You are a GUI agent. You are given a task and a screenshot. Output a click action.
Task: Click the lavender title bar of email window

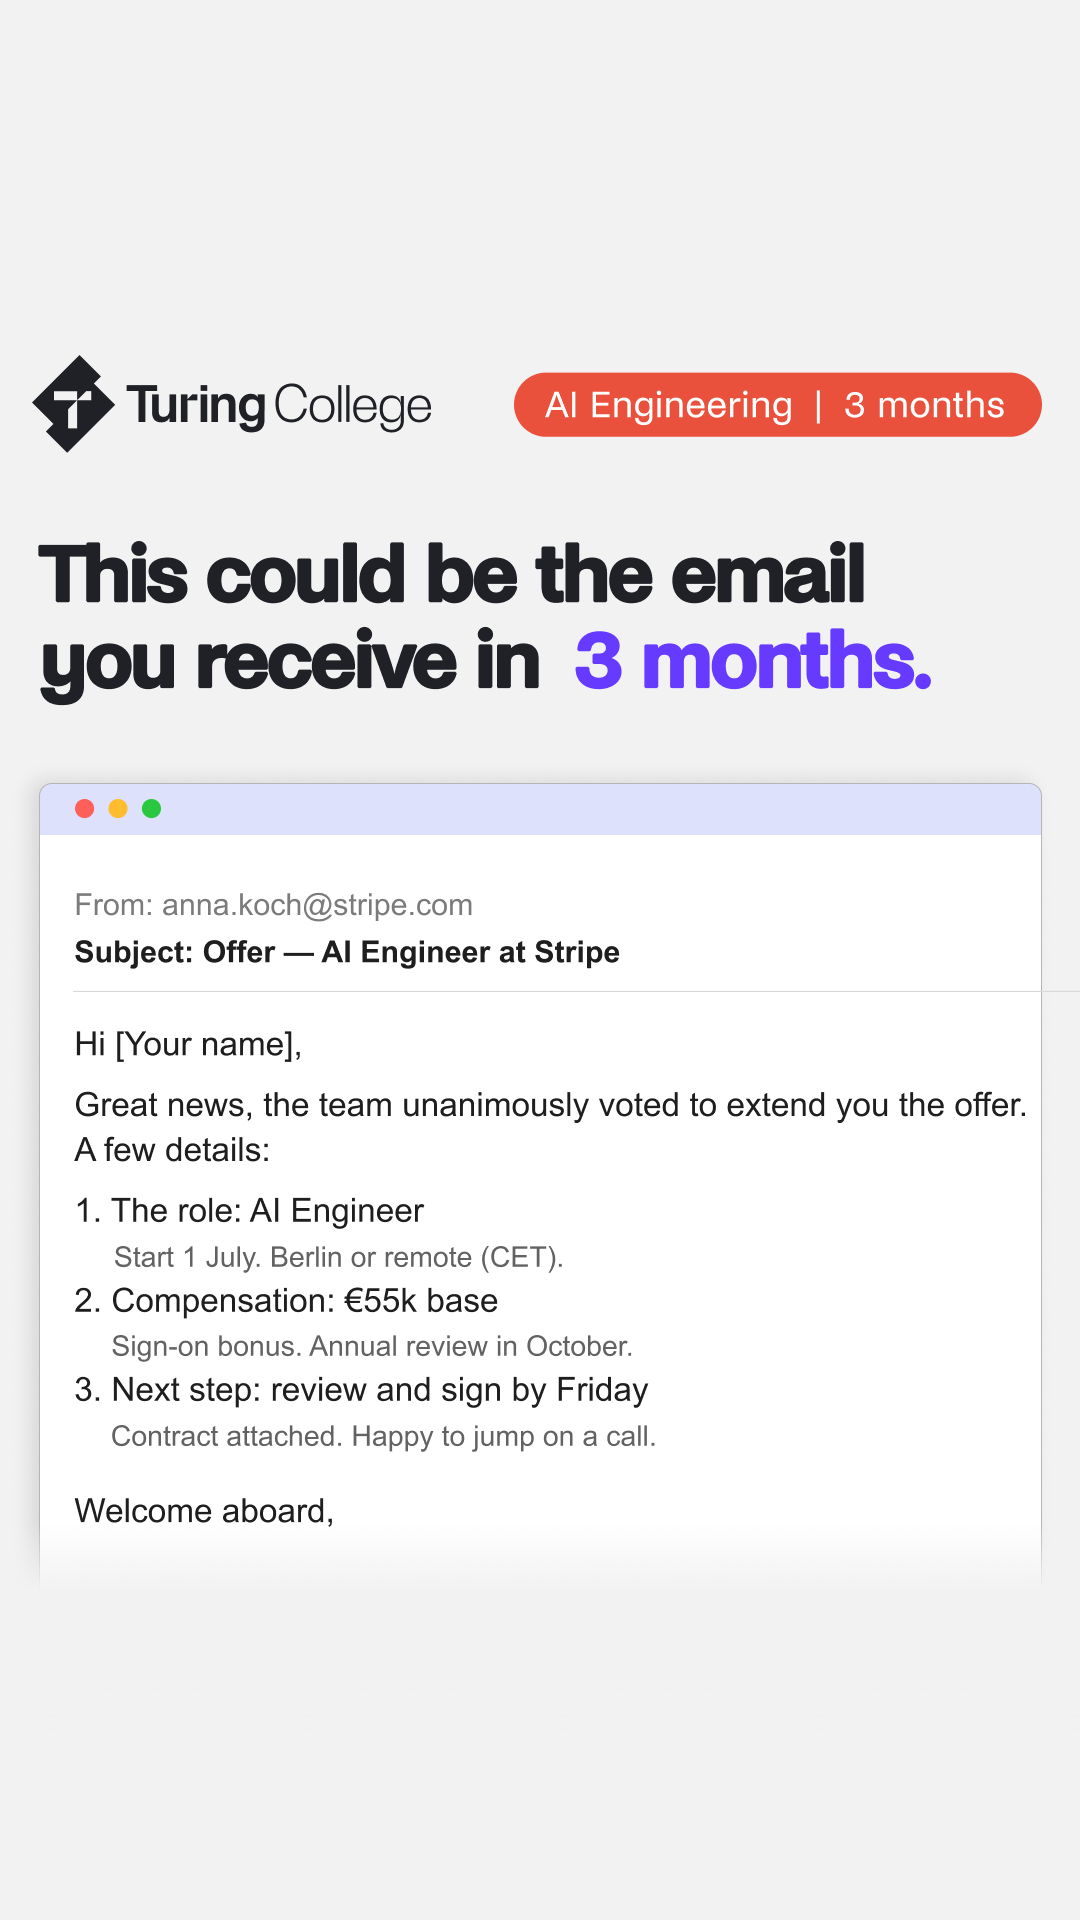tap(540, 809)
